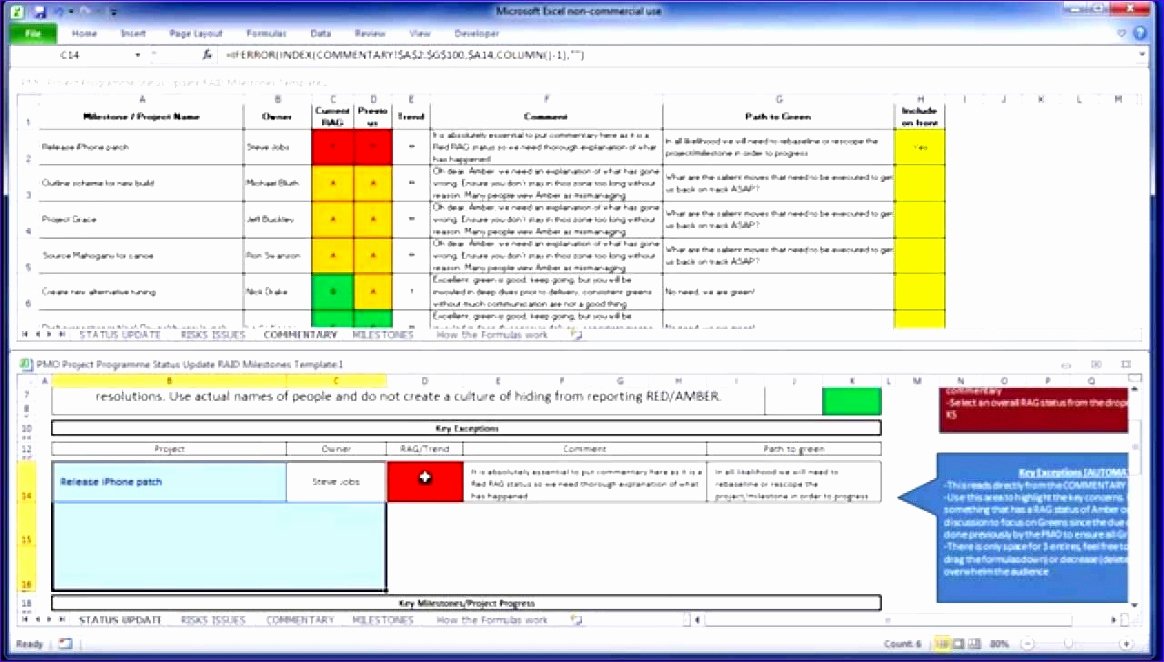
Task: Switch to the Review ribbon tab
Action: 370,33
